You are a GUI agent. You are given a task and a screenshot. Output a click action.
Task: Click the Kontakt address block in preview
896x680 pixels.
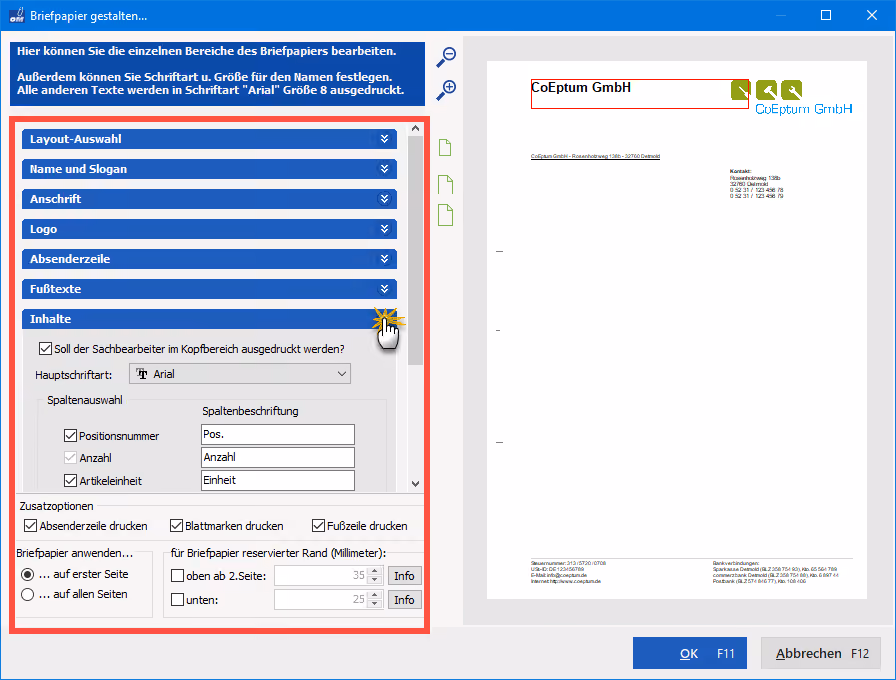coord(756,183)
